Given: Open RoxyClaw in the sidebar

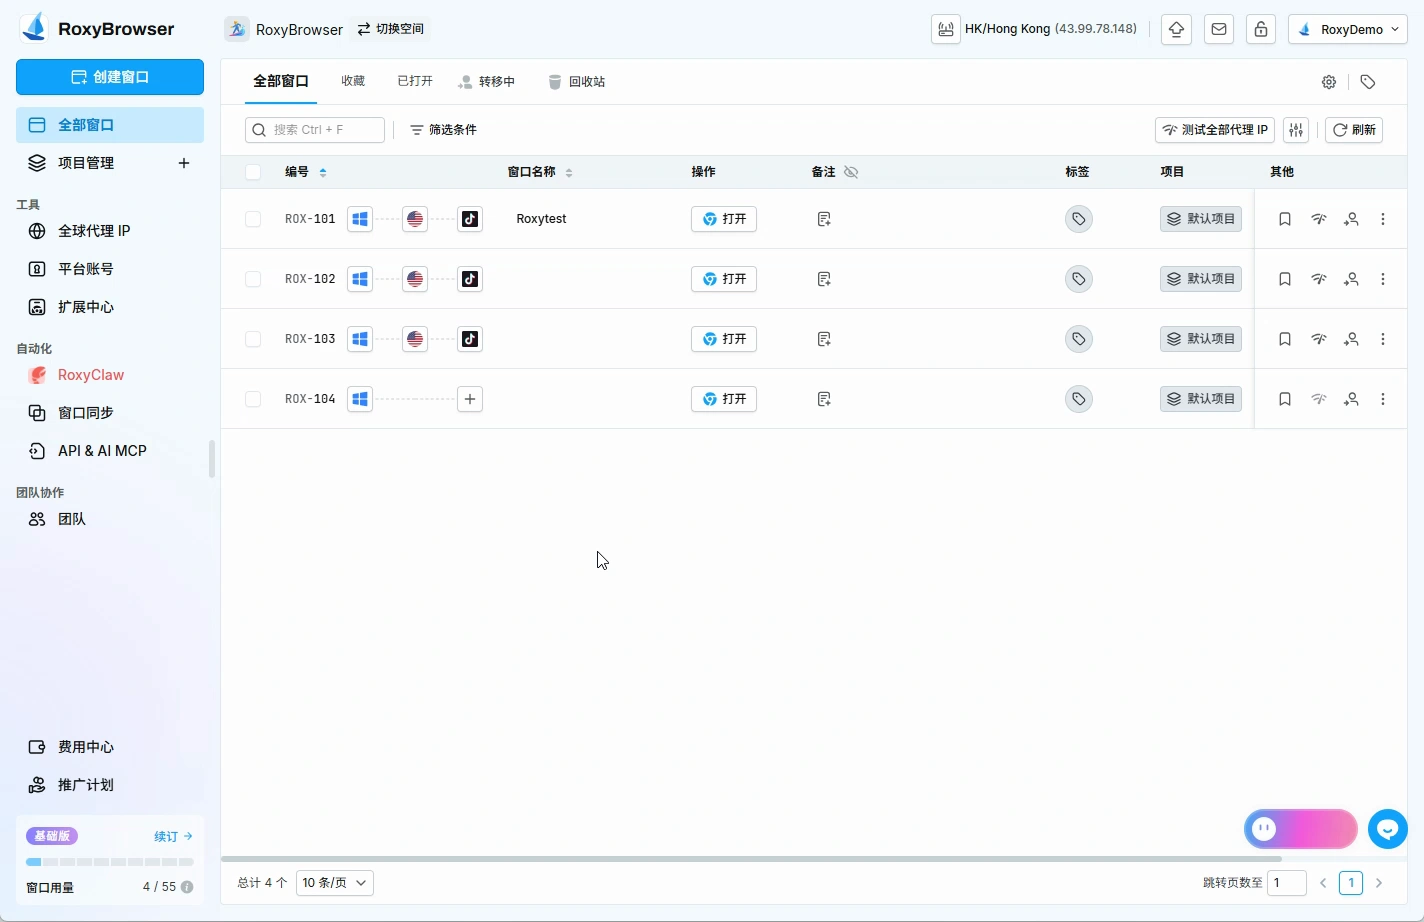Looking at the screenshot, I should click(x=110, y=375).
